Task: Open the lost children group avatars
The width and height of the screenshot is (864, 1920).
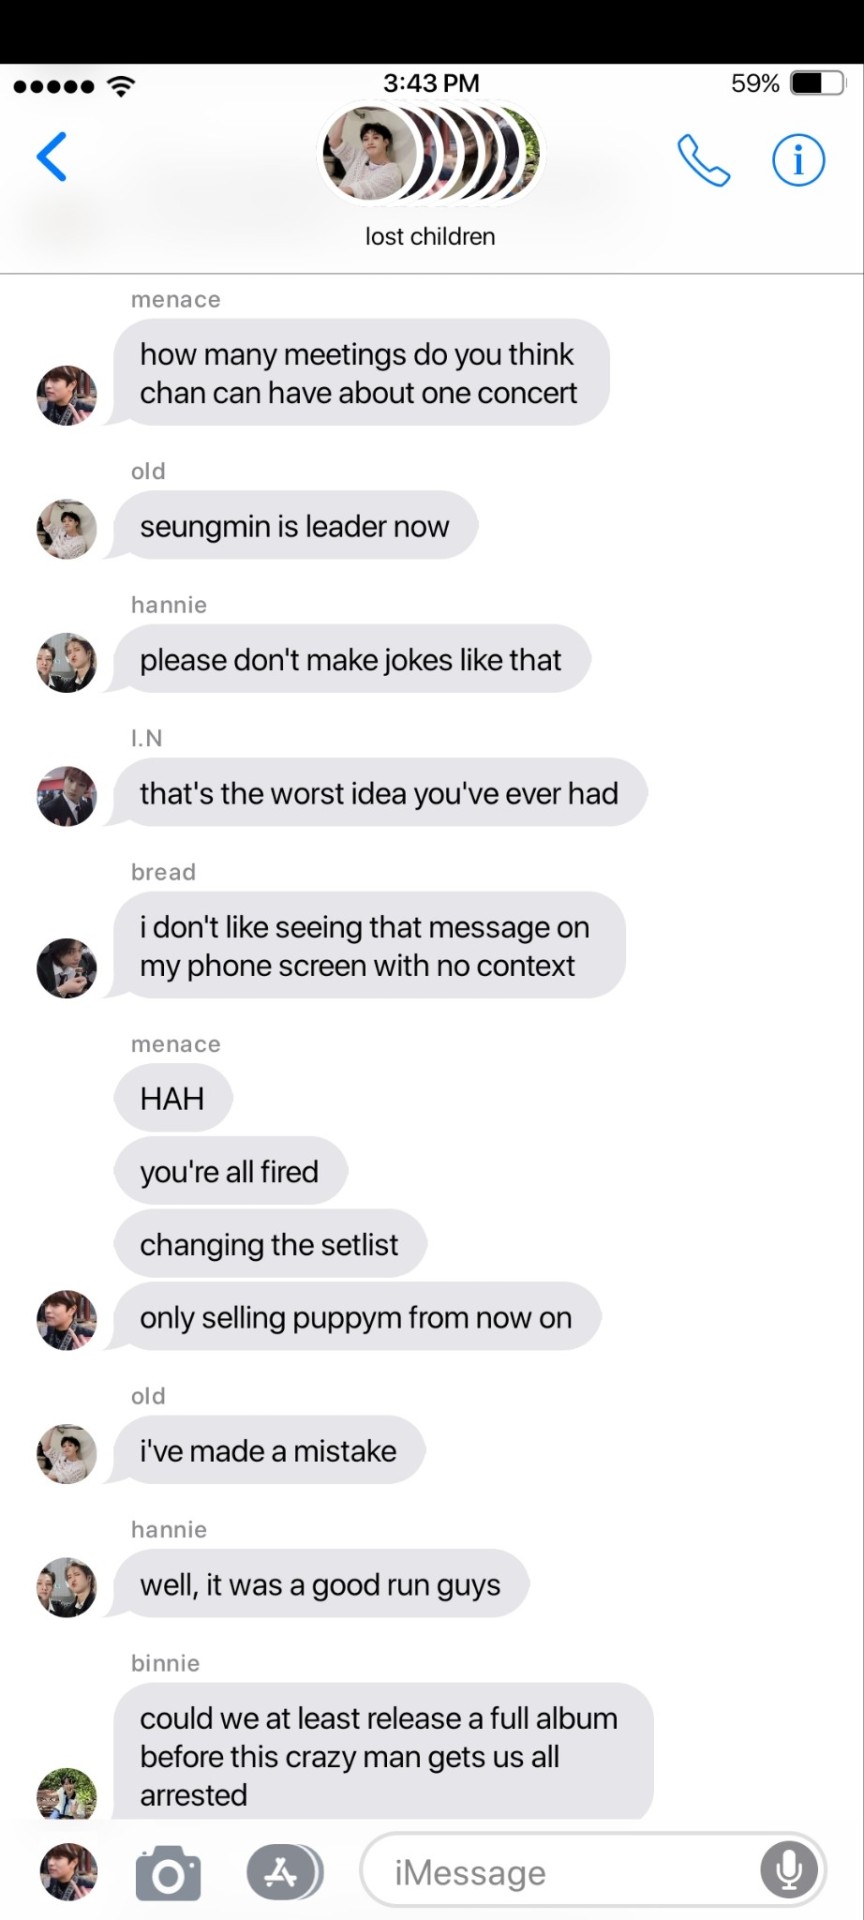Action: point(430,153)
